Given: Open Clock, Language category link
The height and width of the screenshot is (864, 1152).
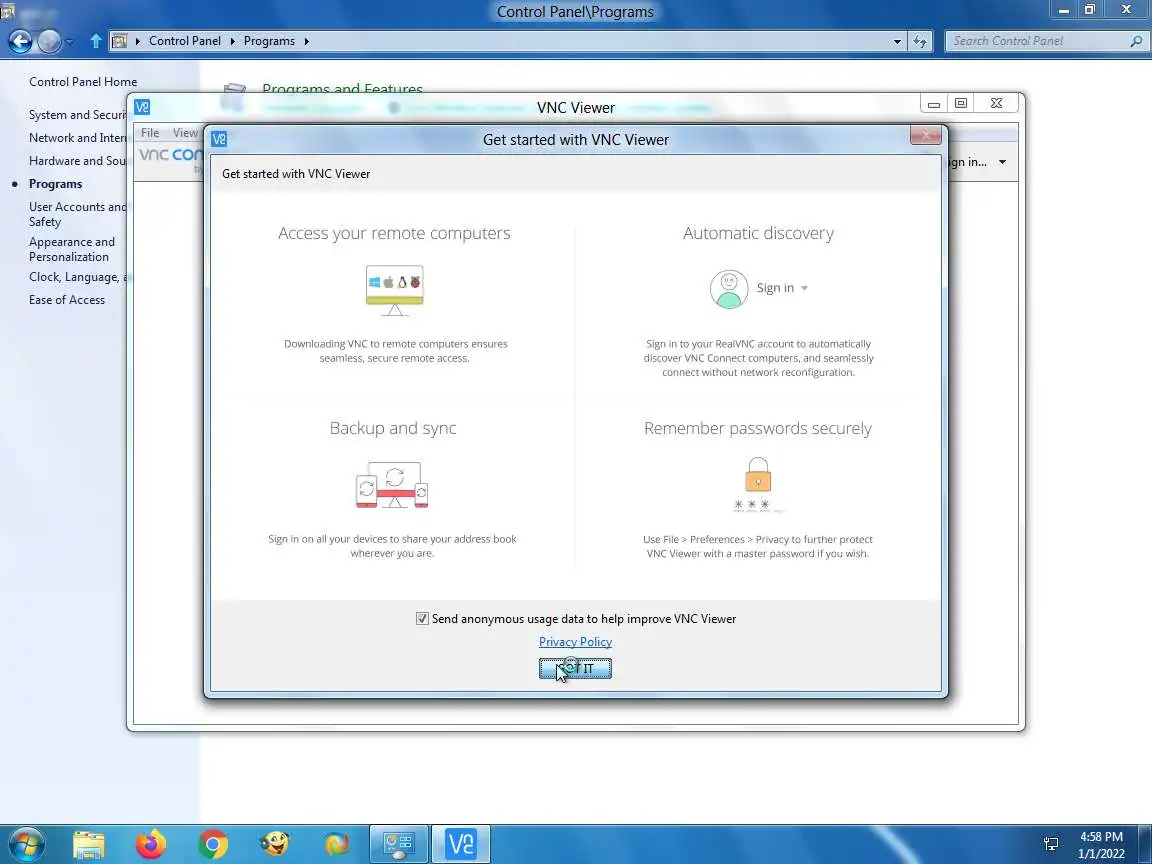Looking at the screenshot, I should tap(78, 277).
